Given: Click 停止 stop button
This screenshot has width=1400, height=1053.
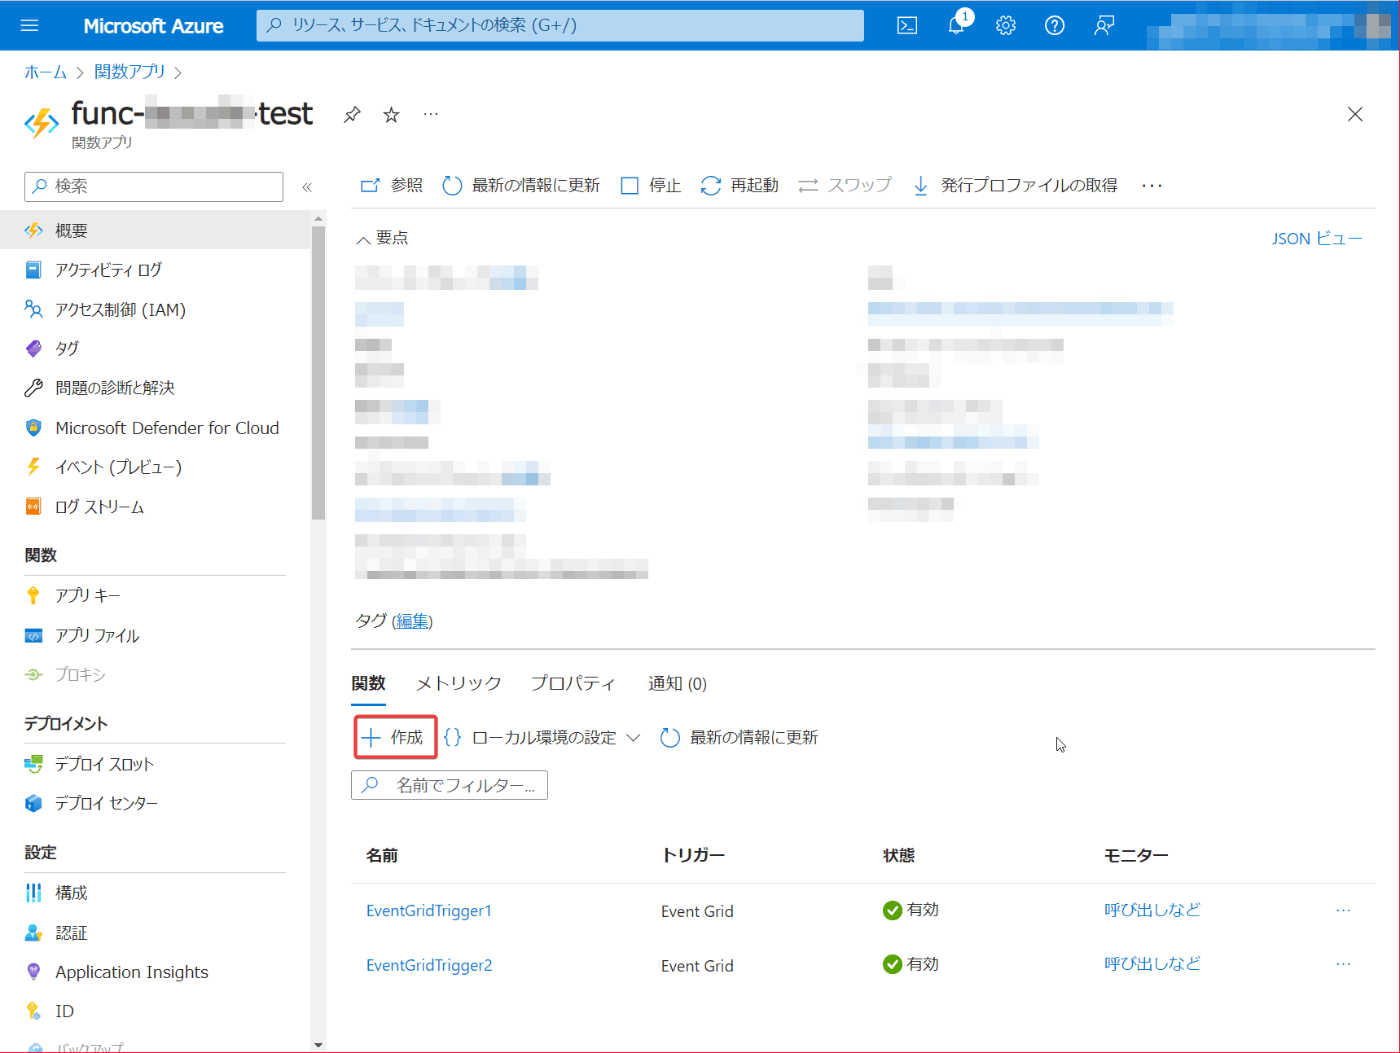Looking at the screenshot, I should (x=651, y=185).
